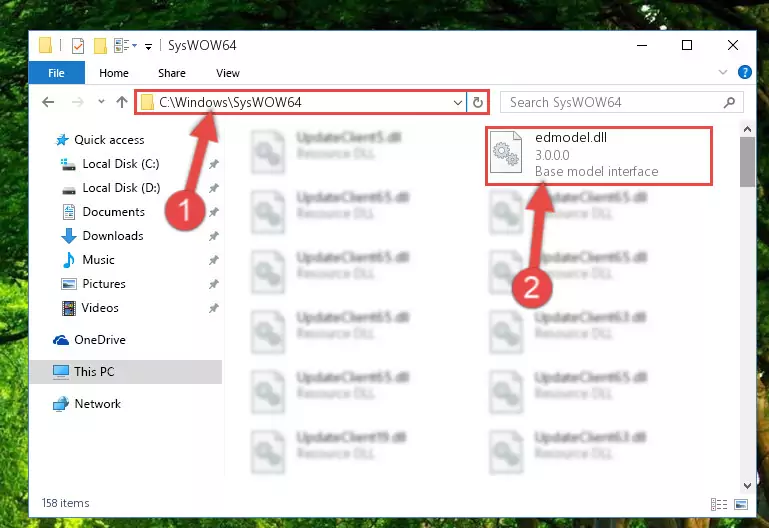Click the New folder quick access icon
This screenshot has height=528, width=769.
tap(100, 46)
